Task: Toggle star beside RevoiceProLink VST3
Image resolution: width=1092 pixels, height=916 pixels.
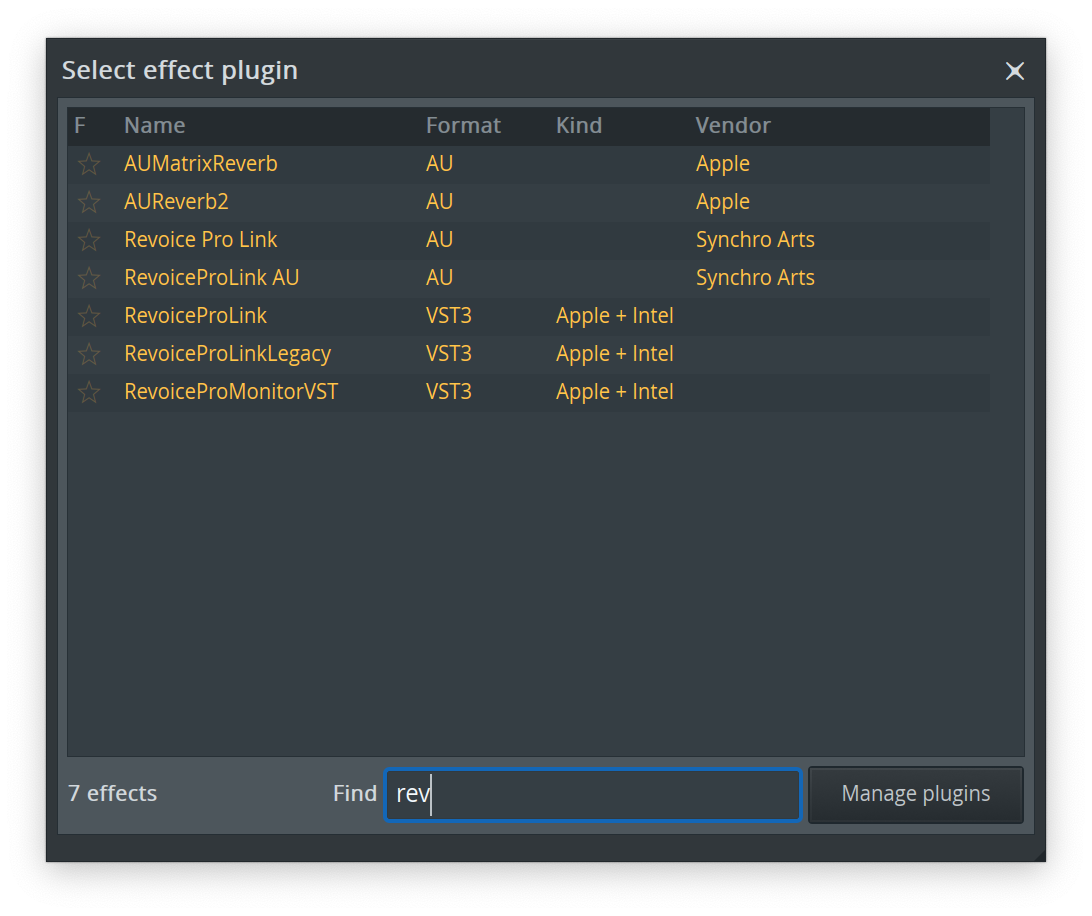Action: 89,316
